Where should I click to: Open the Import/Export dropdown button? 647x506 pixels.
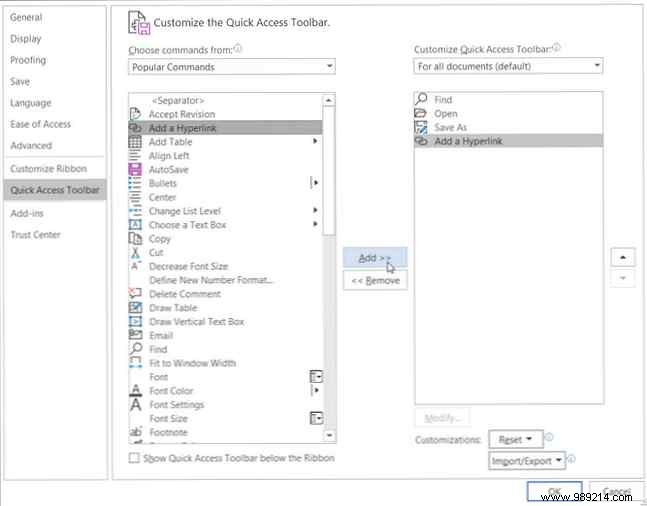pos(527,461)
